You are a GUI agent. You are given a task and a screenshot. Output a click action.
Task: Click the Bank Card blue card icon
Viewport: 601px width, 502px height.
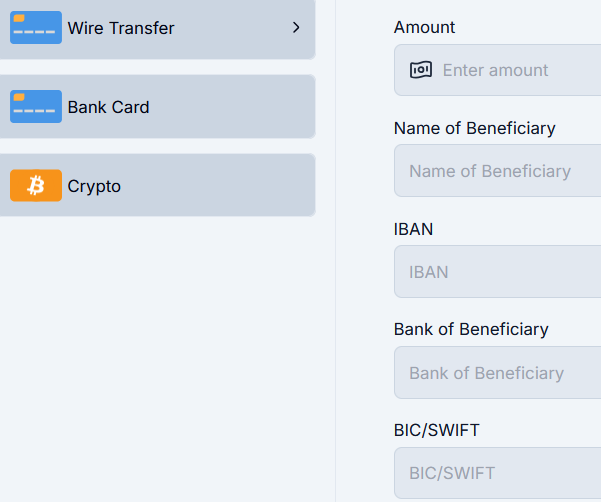click(x=35, y=107)
